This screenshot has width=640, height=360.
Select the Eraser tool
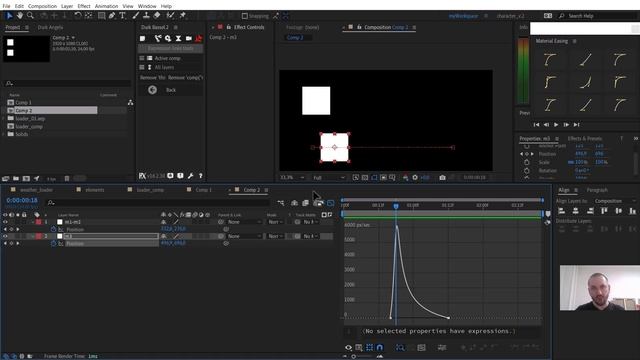157,16
